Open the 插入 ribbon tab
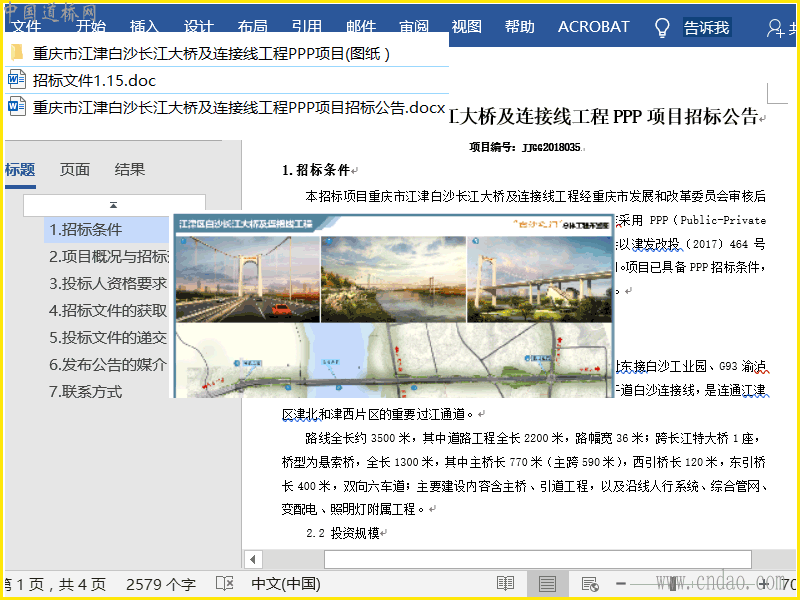The width and height of the screenshot is (800, 600). 144,27
